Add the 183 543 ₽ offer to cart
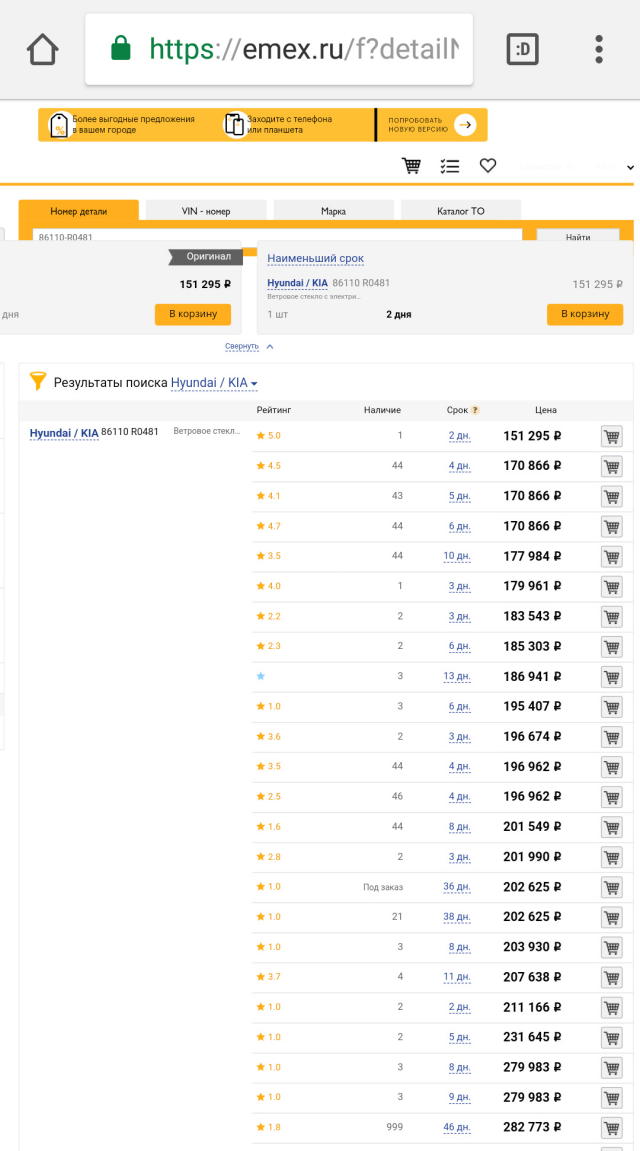The height and width of the screenshot is (1151, 640). click(611, 617)
